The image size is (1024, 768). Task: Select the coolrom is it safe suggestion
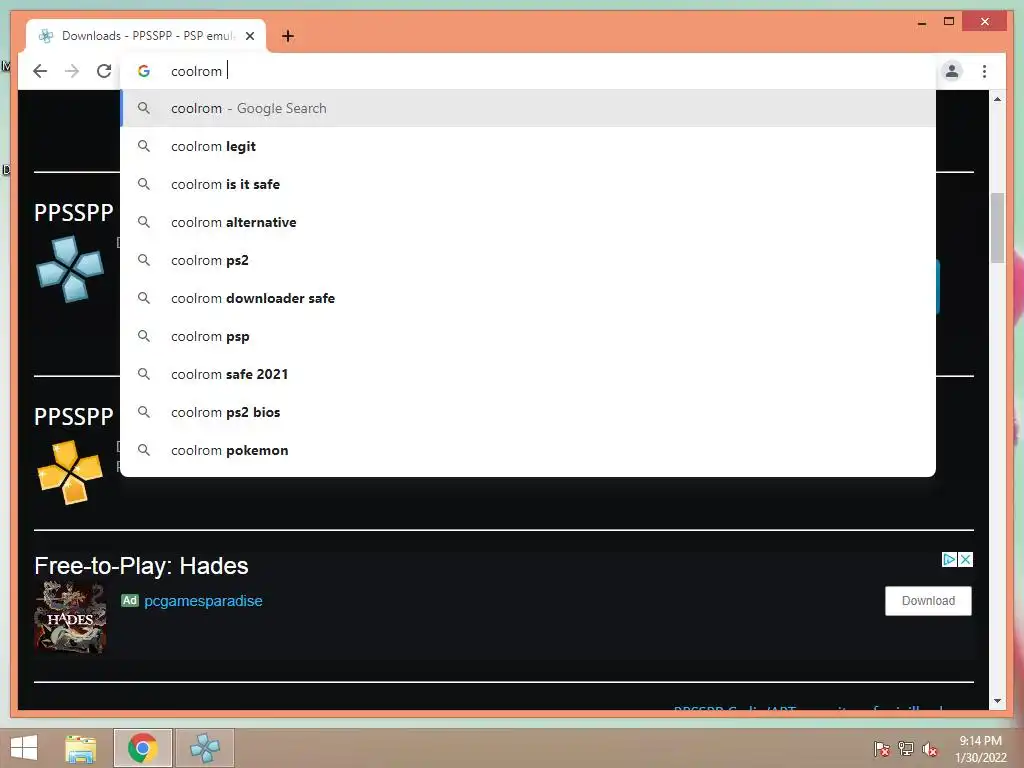pyautogui.click(x=528, y=184)
